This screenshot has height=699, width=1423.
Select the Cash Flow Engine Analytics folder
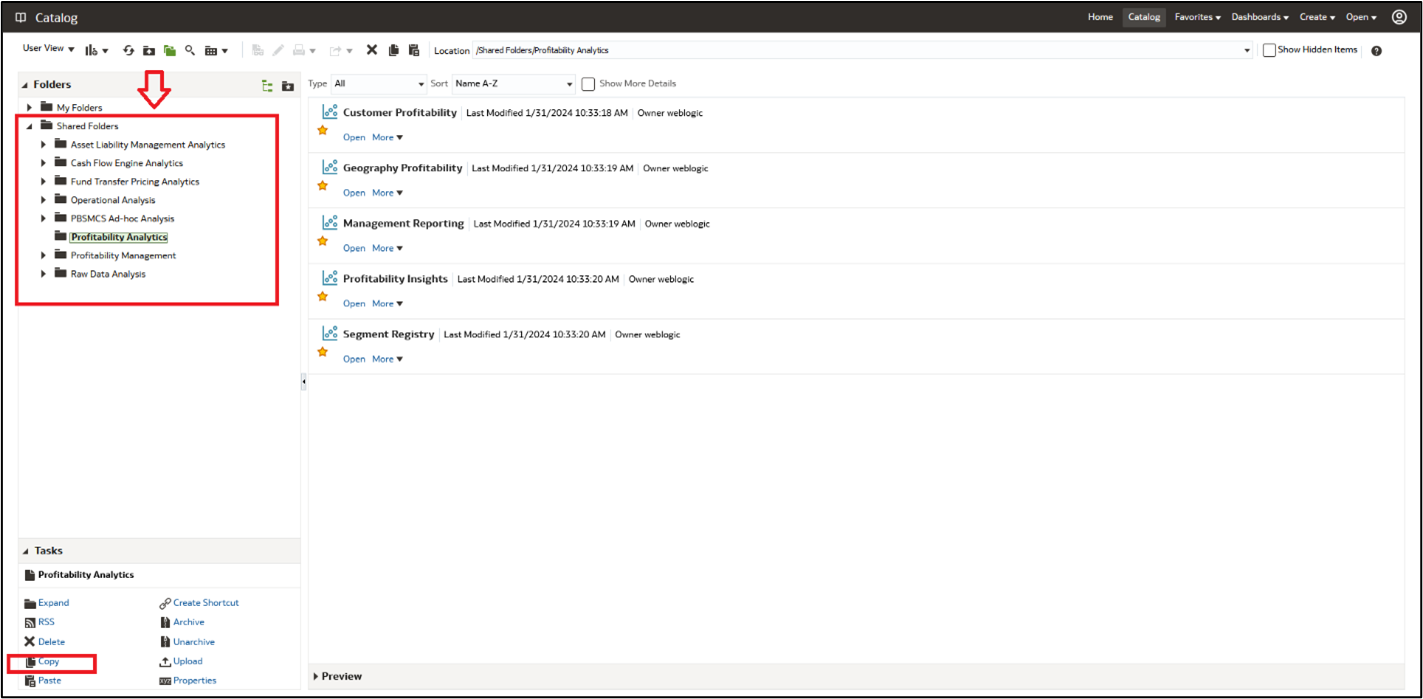coord(127,163)
